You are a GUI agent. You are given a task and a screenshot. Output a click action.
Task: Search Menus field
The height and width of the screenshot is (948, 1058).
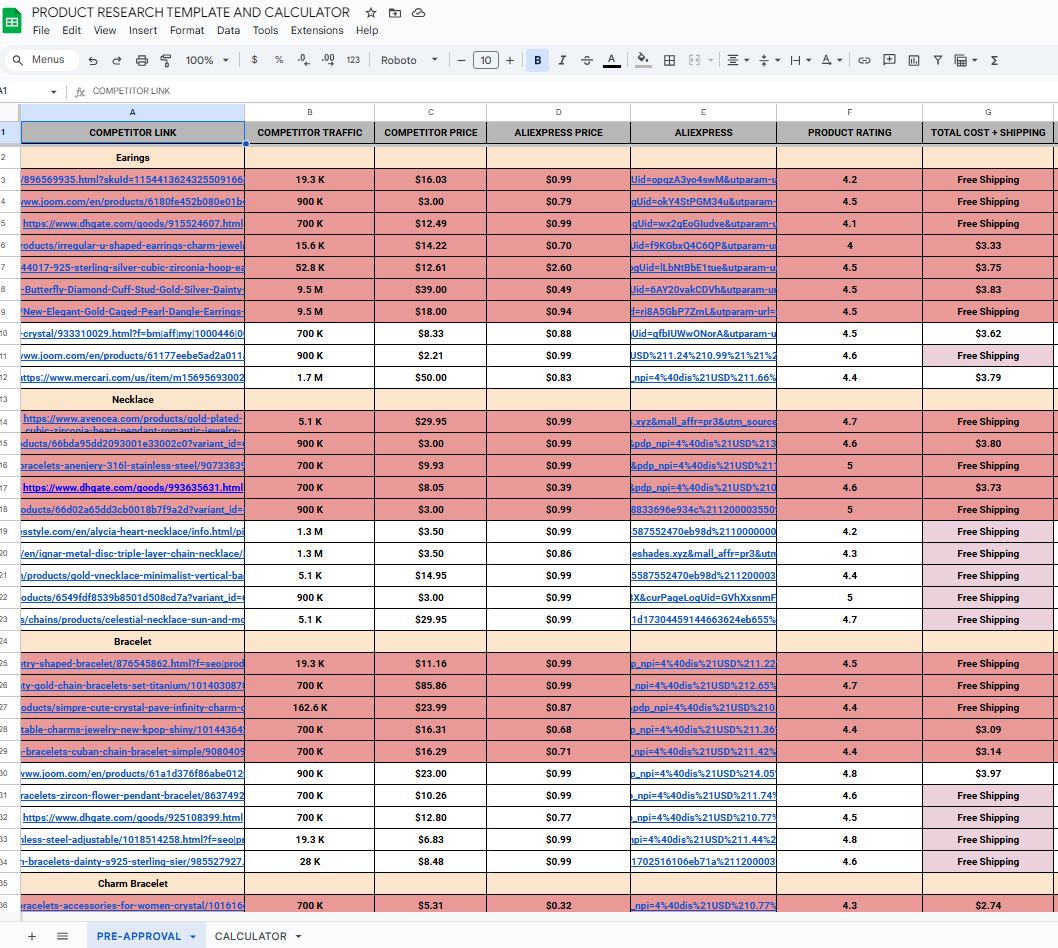point(40,60)
